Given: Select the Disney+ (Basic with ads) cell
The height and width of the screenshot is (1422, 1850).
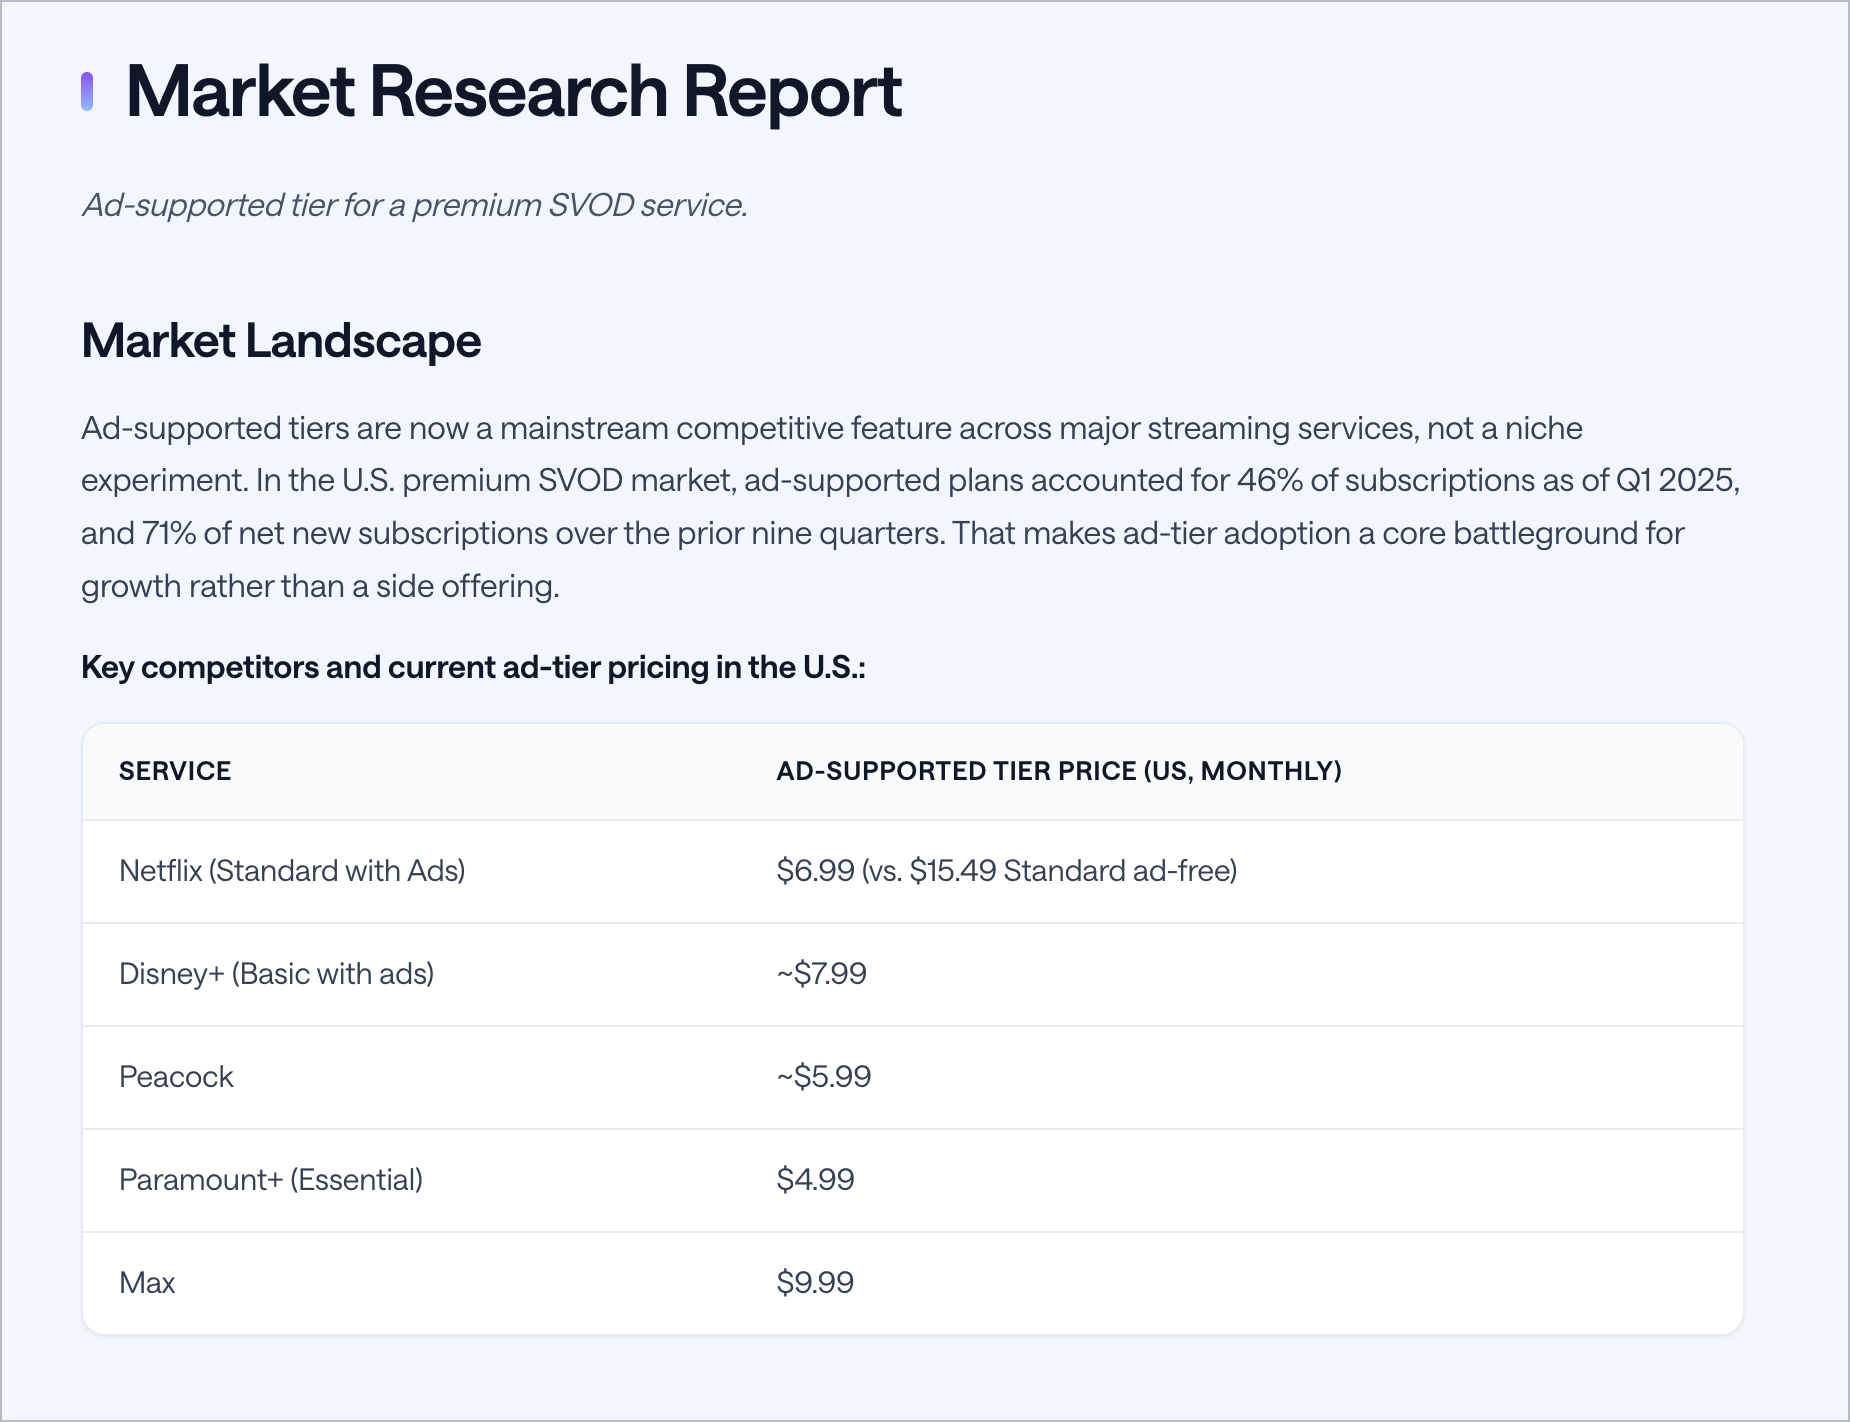Looking at the screenshot, I should pyautogui.click(x=277, y=974).
